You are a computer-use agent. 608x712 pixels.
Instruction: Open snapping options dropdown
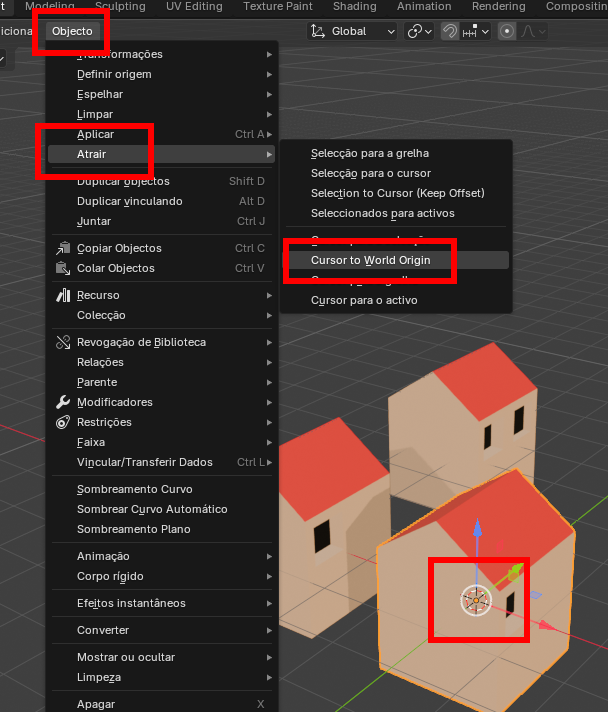click(x=475, y=31)
